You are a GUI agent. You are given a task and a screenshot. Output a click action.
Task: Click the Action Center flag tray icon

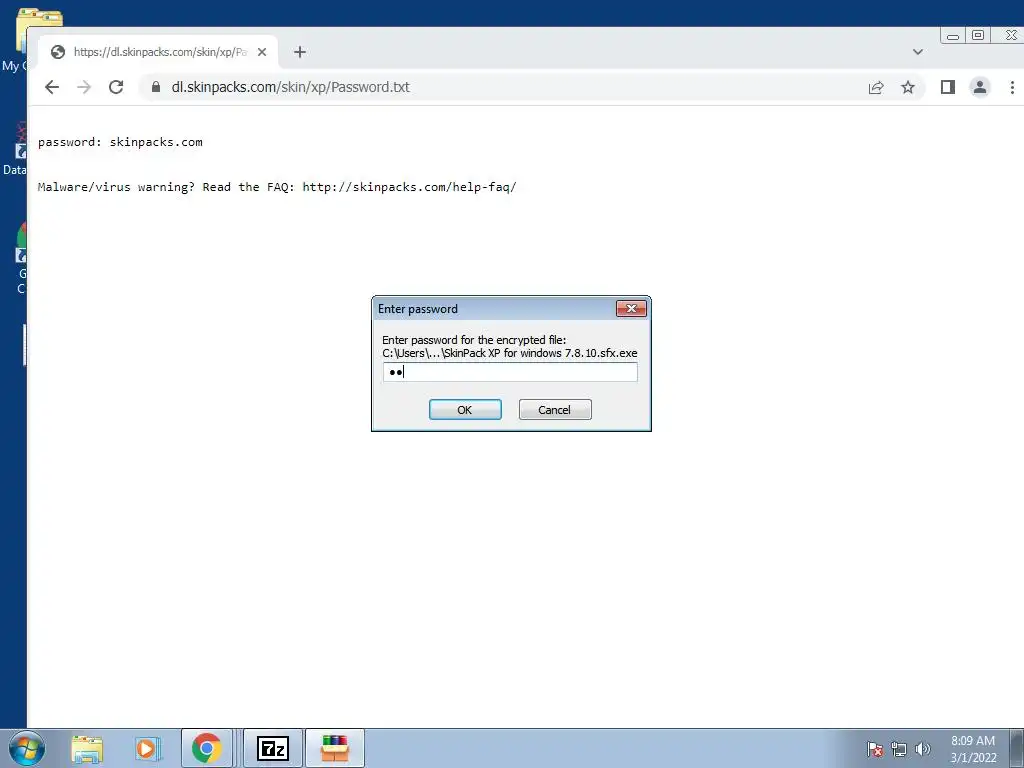tap(874, 749)
